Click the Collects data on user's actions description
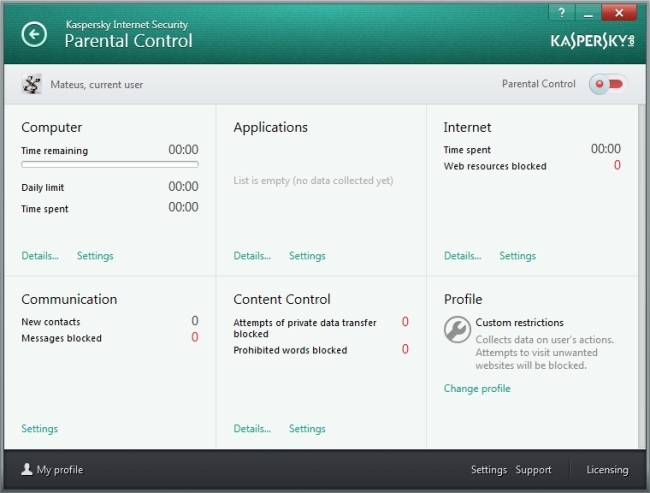The width and height of the screenshot is (650, 493). [545, 353]
